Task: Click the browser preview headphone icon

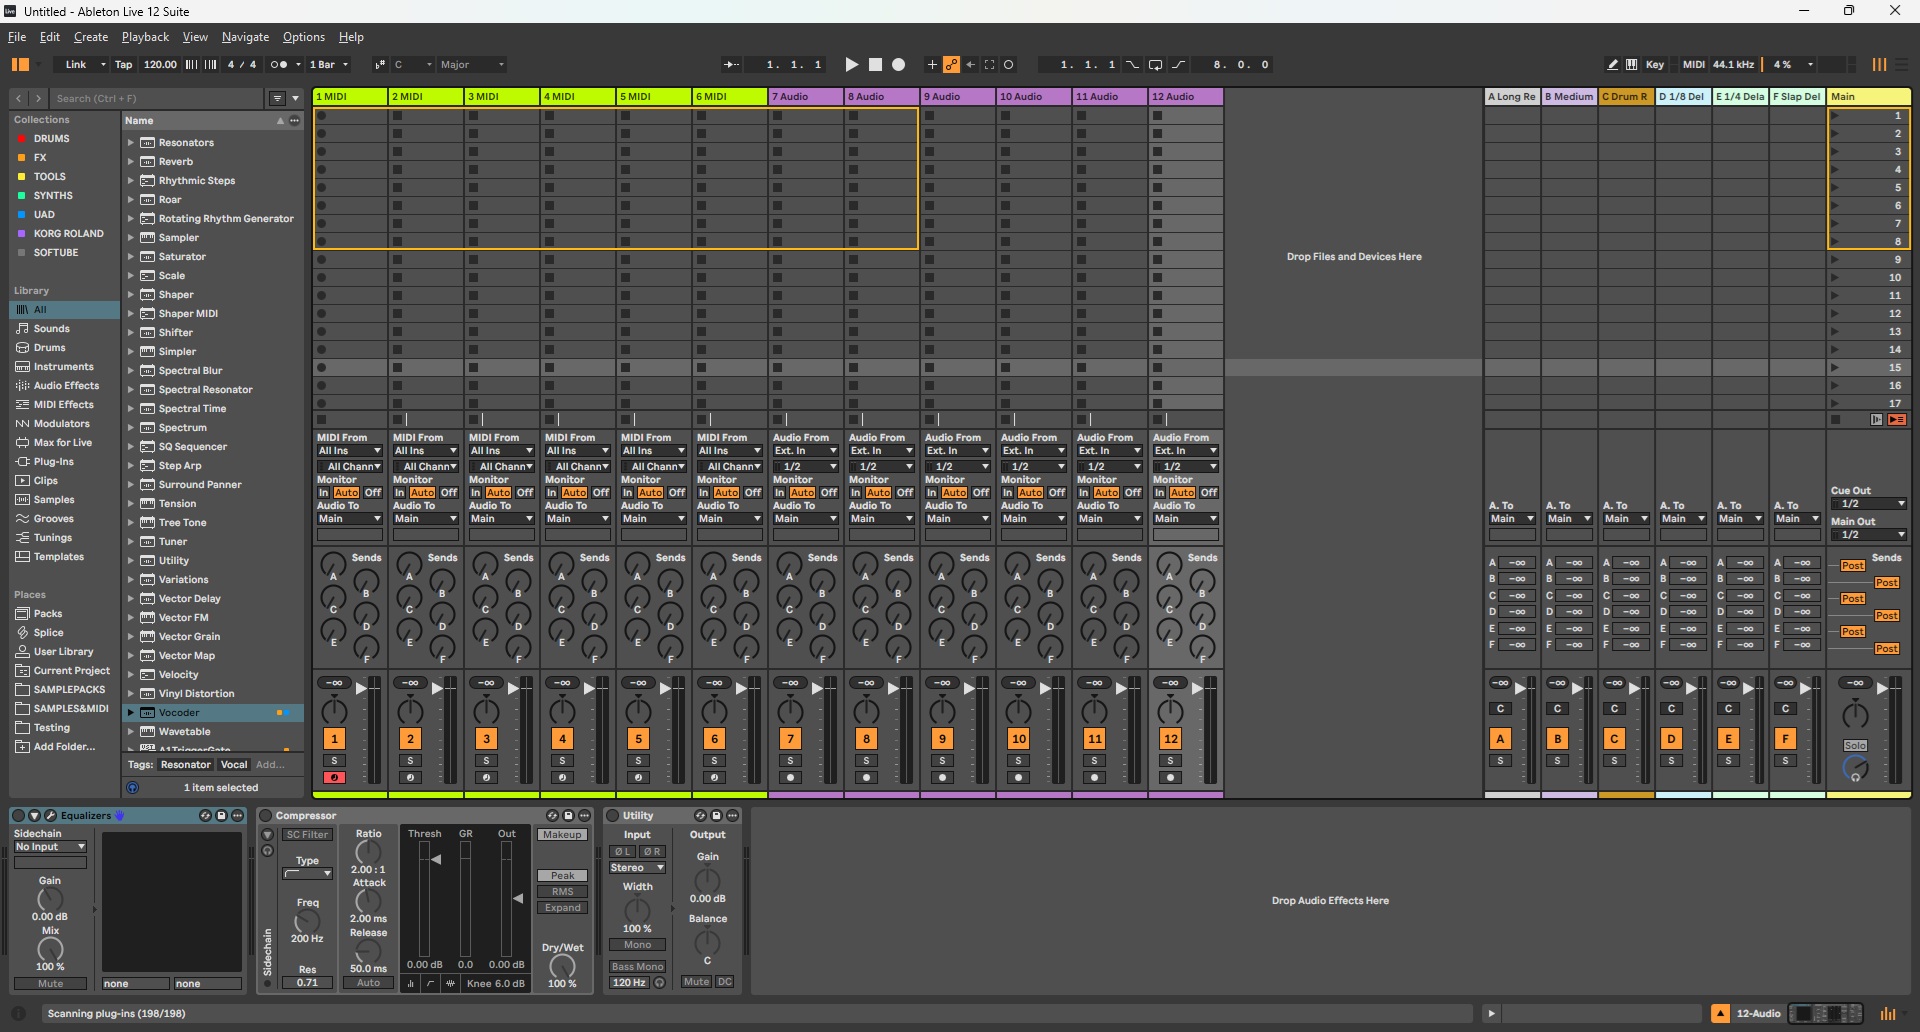Action: pos(132,787)
